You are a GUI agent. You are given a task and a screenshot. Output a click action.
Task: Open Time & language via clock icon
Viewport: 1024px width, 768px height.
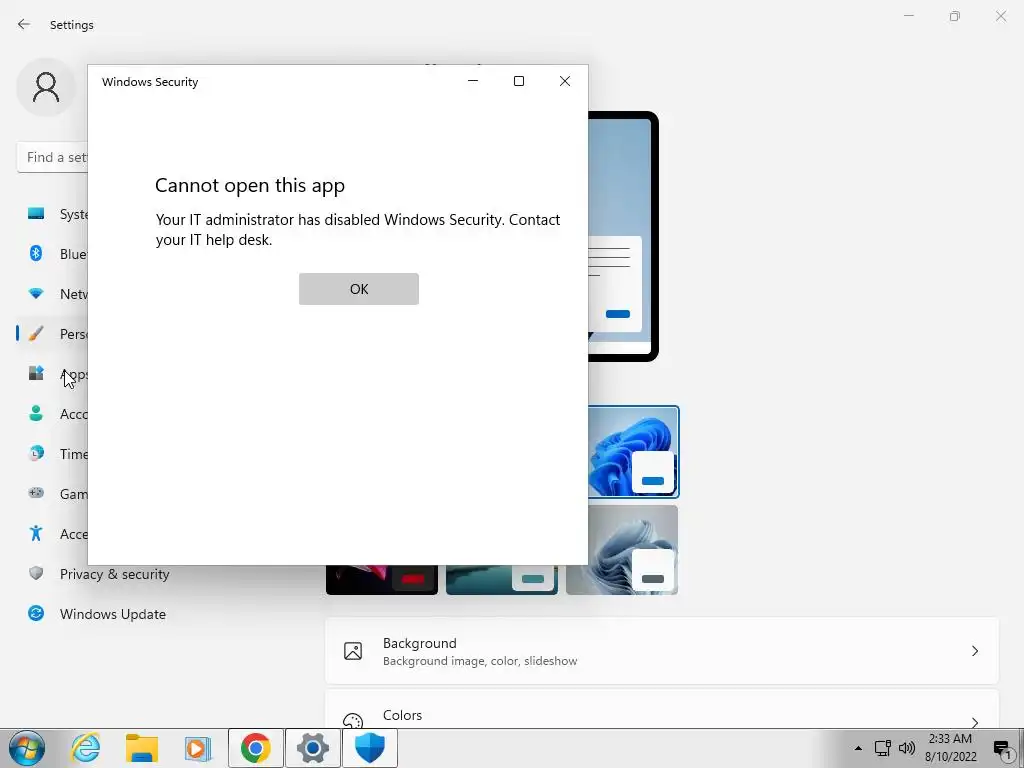point(36,453)
